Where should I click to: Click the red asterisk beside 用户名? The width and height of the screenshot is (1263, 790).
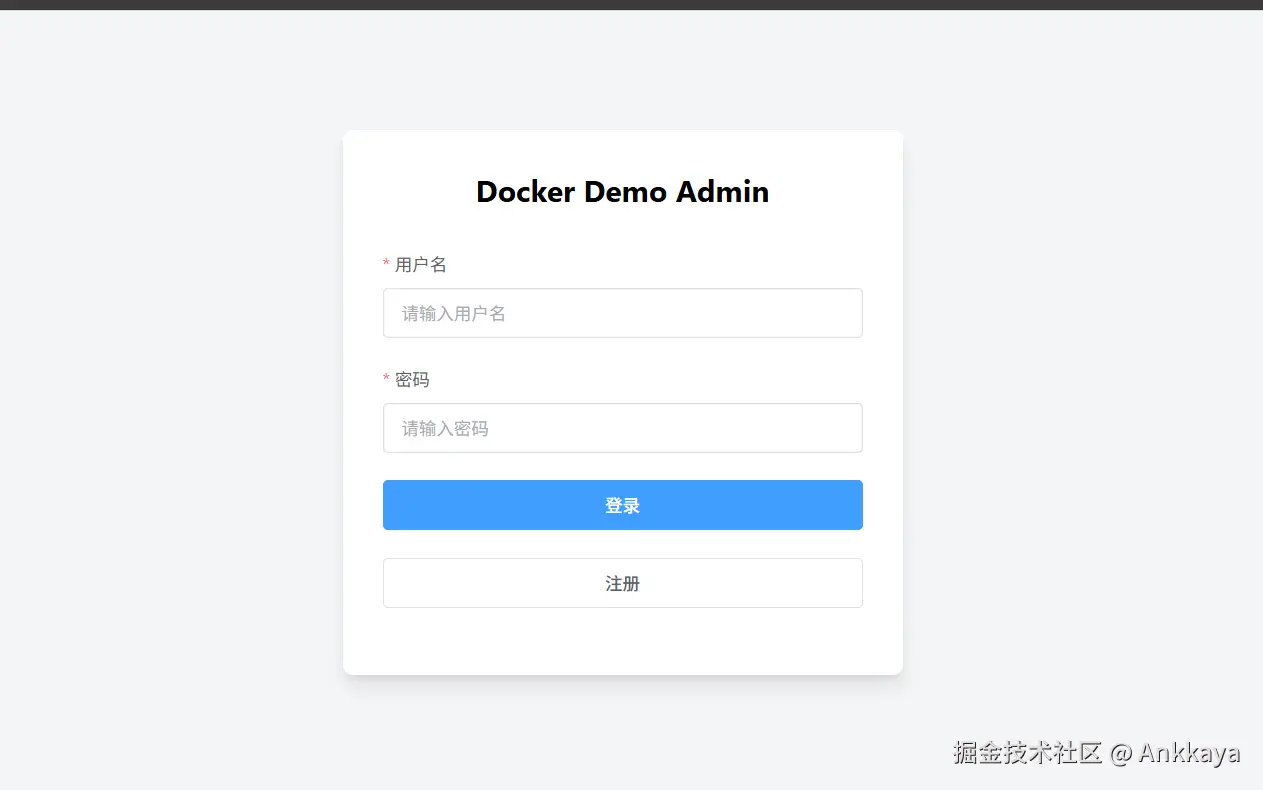[386, 264]
